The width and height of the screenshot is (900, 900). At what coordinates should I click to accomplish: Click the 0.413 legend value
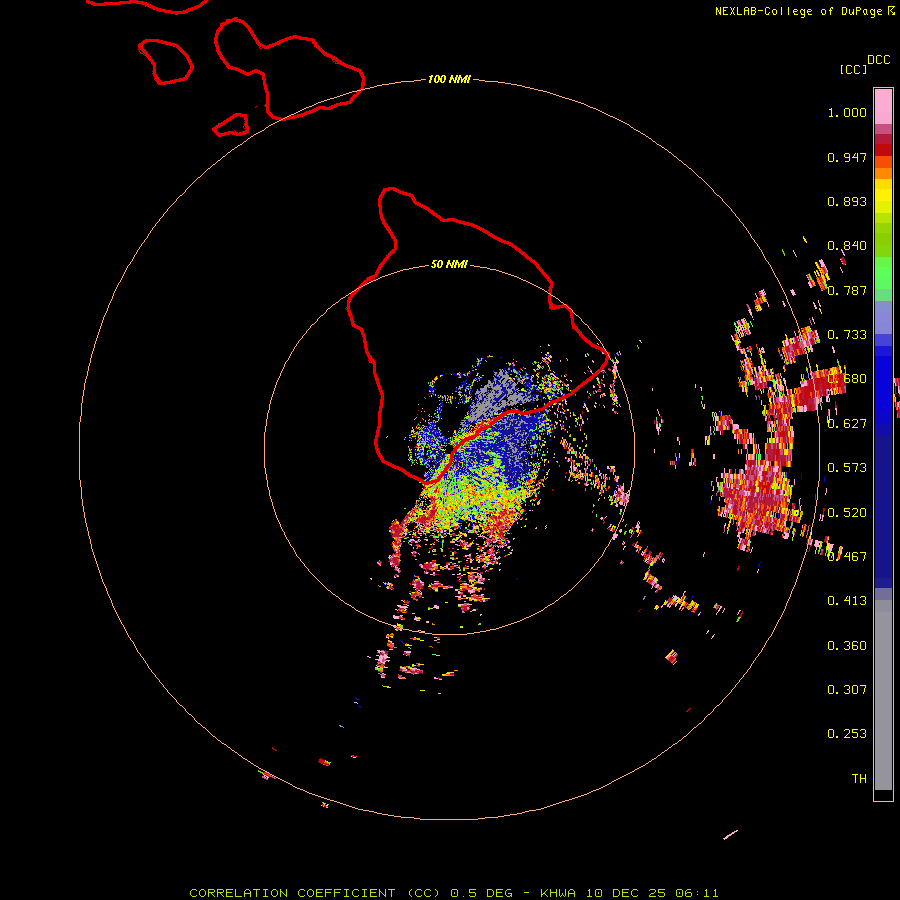click(847, 601)
